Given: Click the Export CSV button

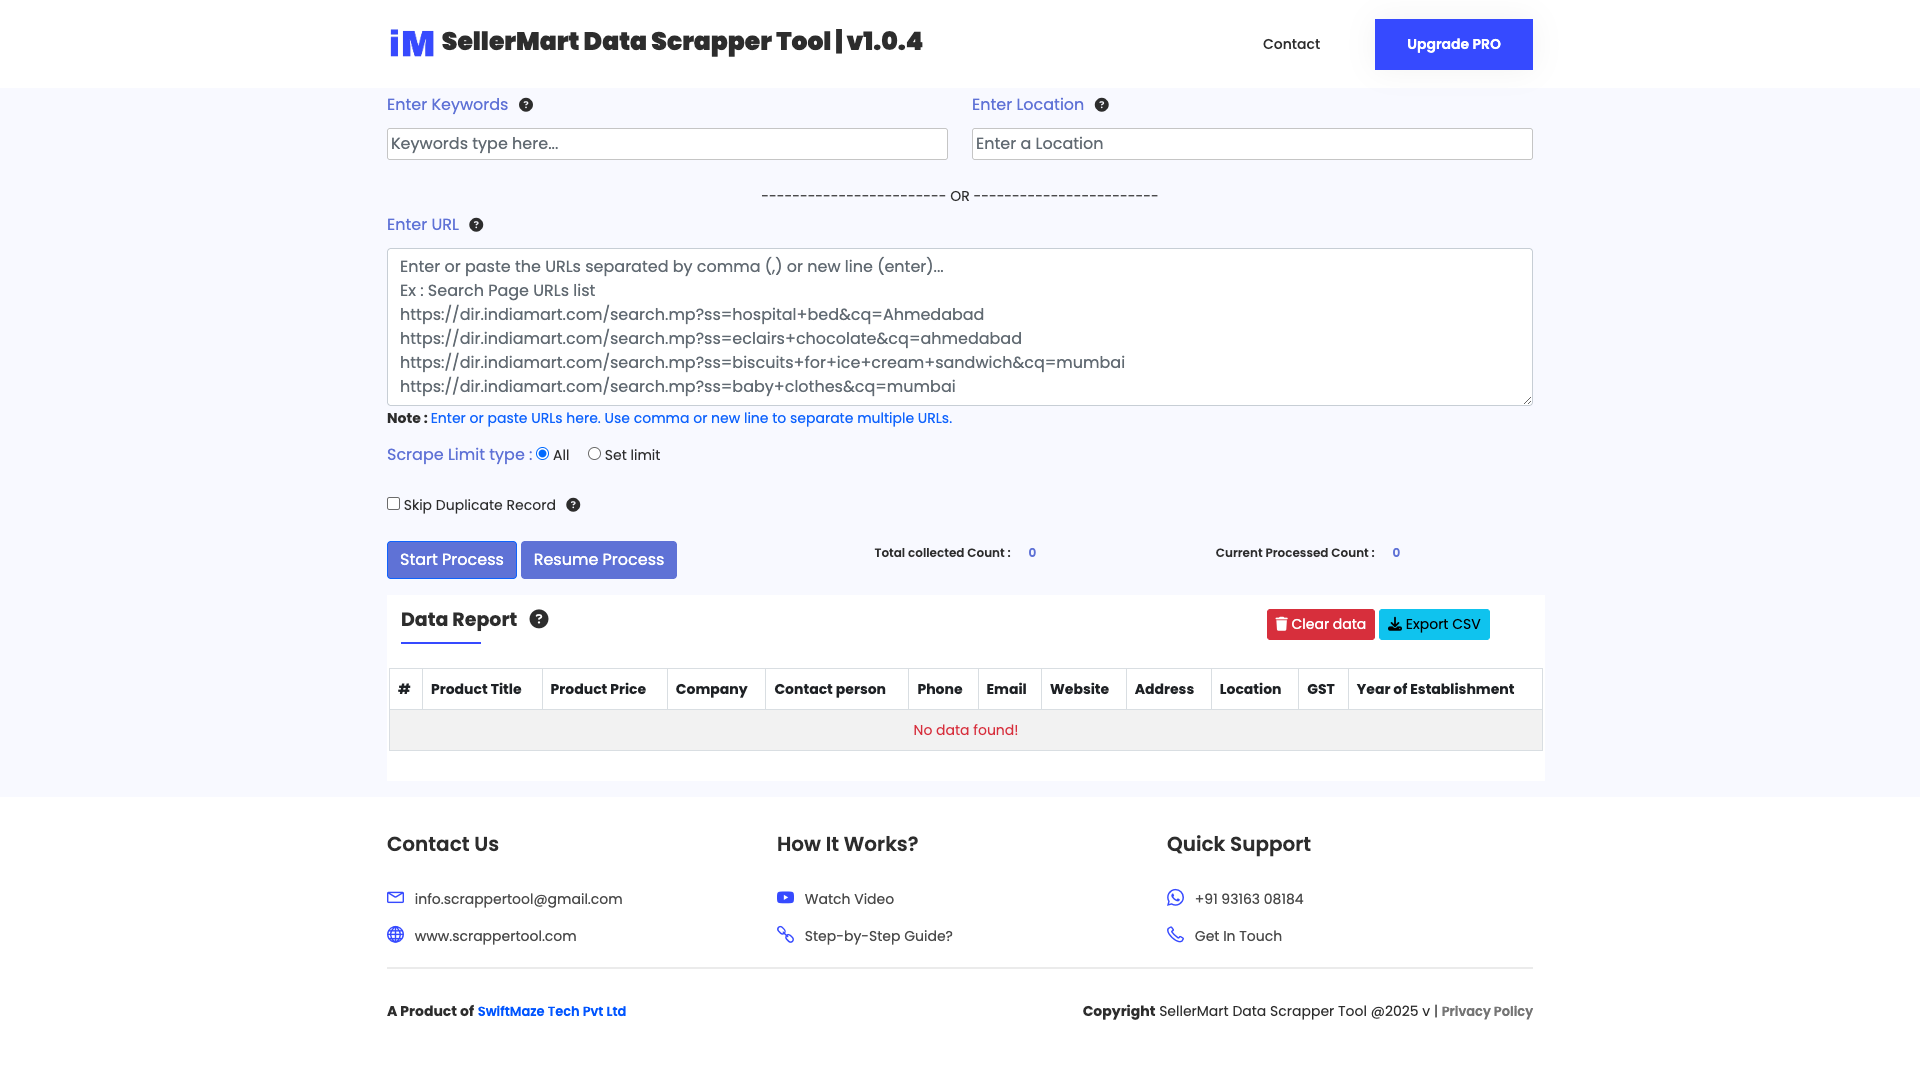Looking at the screenshot, I should tap(1434, 623).
